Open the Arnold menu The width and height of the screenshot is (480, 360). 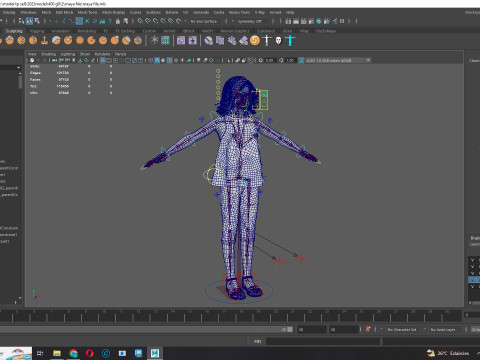pyautogui.click(x=275, y=12)
